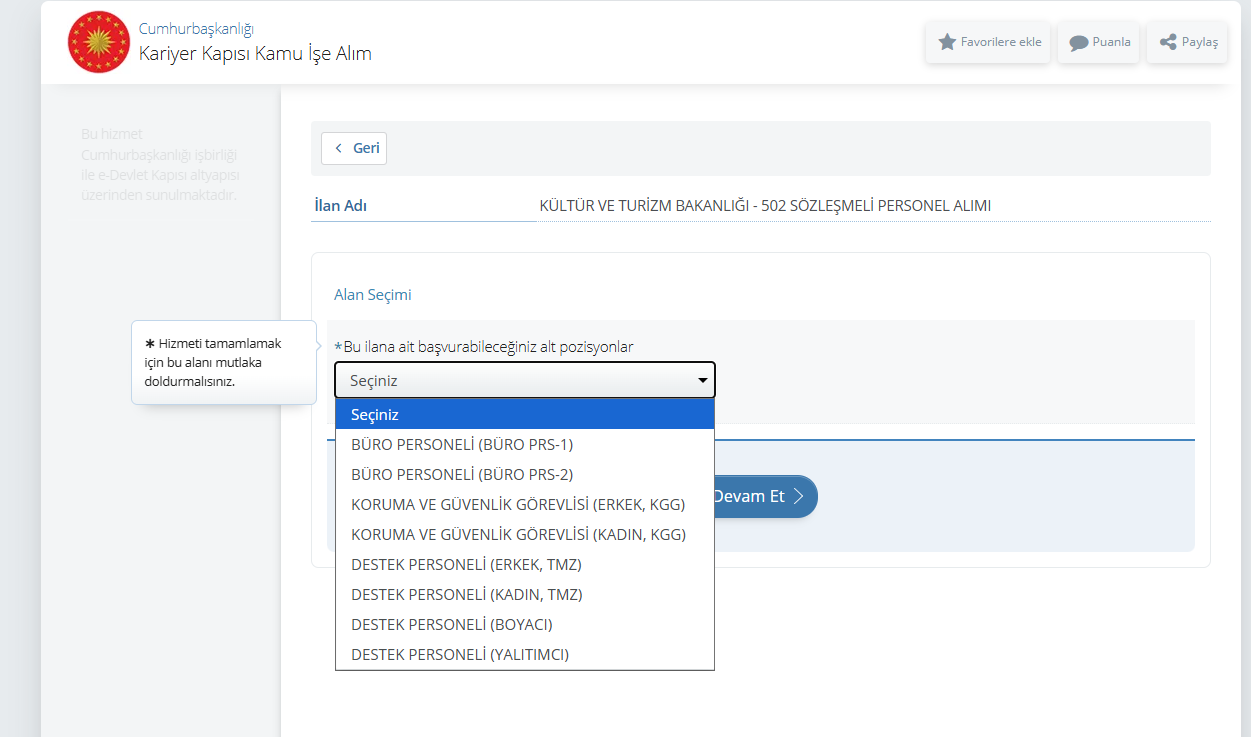Click the Hizmeti tamamlamak required-field tooltip
This screenshot has width=1251, height=737.
click(x=224, y=362)
